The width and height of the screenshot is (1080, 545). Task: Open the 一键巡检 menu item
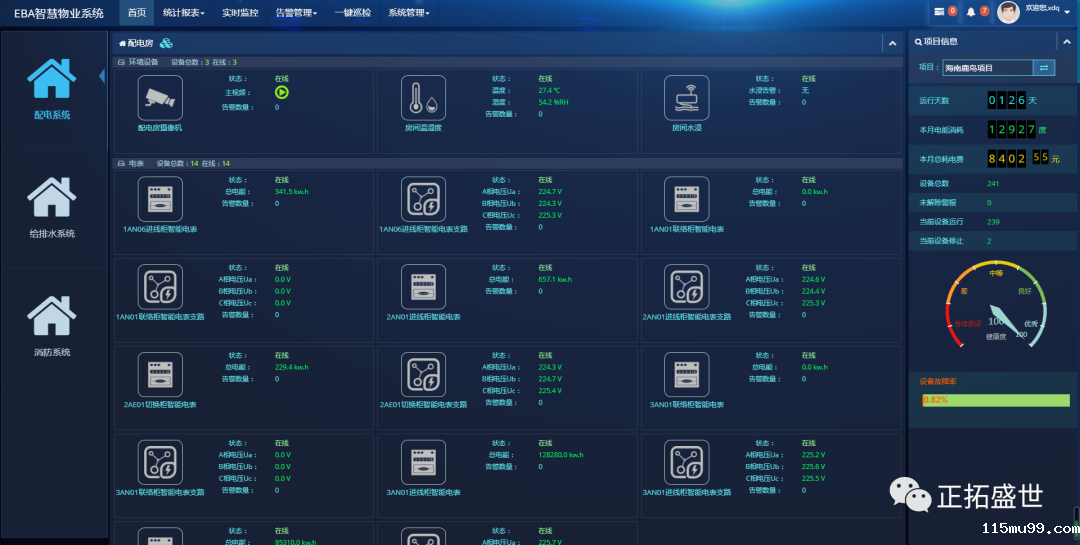point(353,13)
